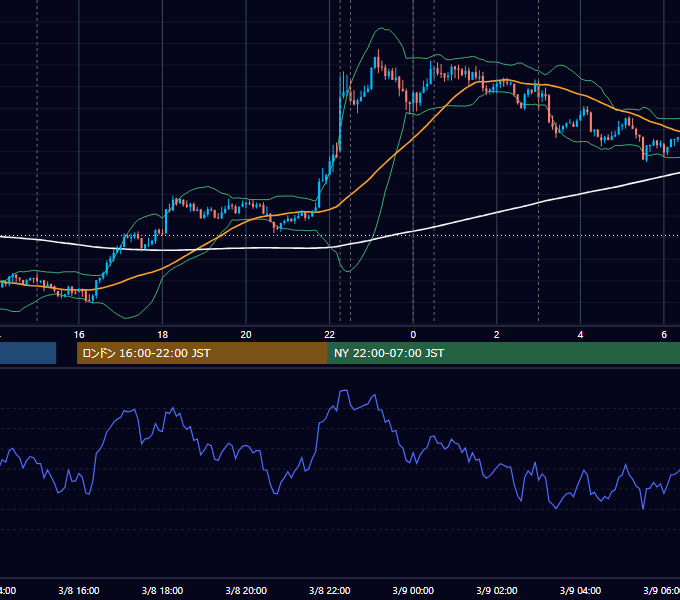Click hour label 0 on the price chart axis
Screen dimensions: 680x600
pyautogui.click(x=413, y=334)
